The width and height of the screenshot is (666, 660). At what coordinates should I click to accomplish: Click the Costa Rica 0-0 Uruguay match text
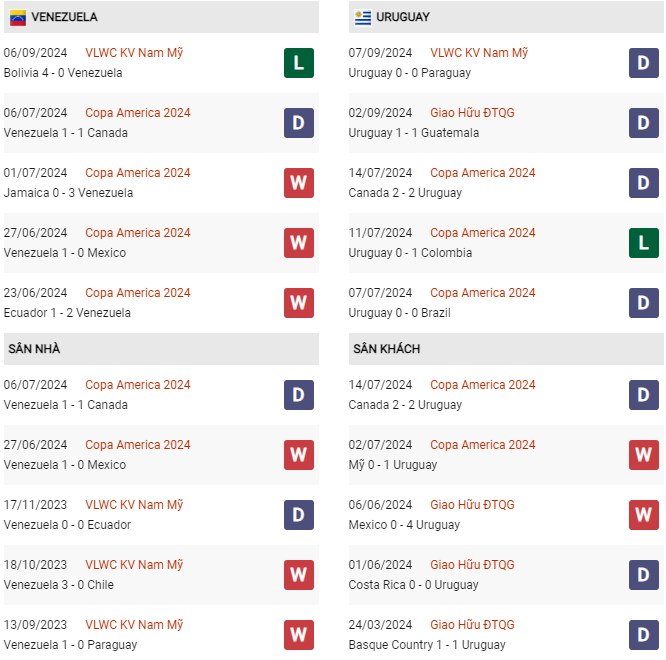pos(413,585)
